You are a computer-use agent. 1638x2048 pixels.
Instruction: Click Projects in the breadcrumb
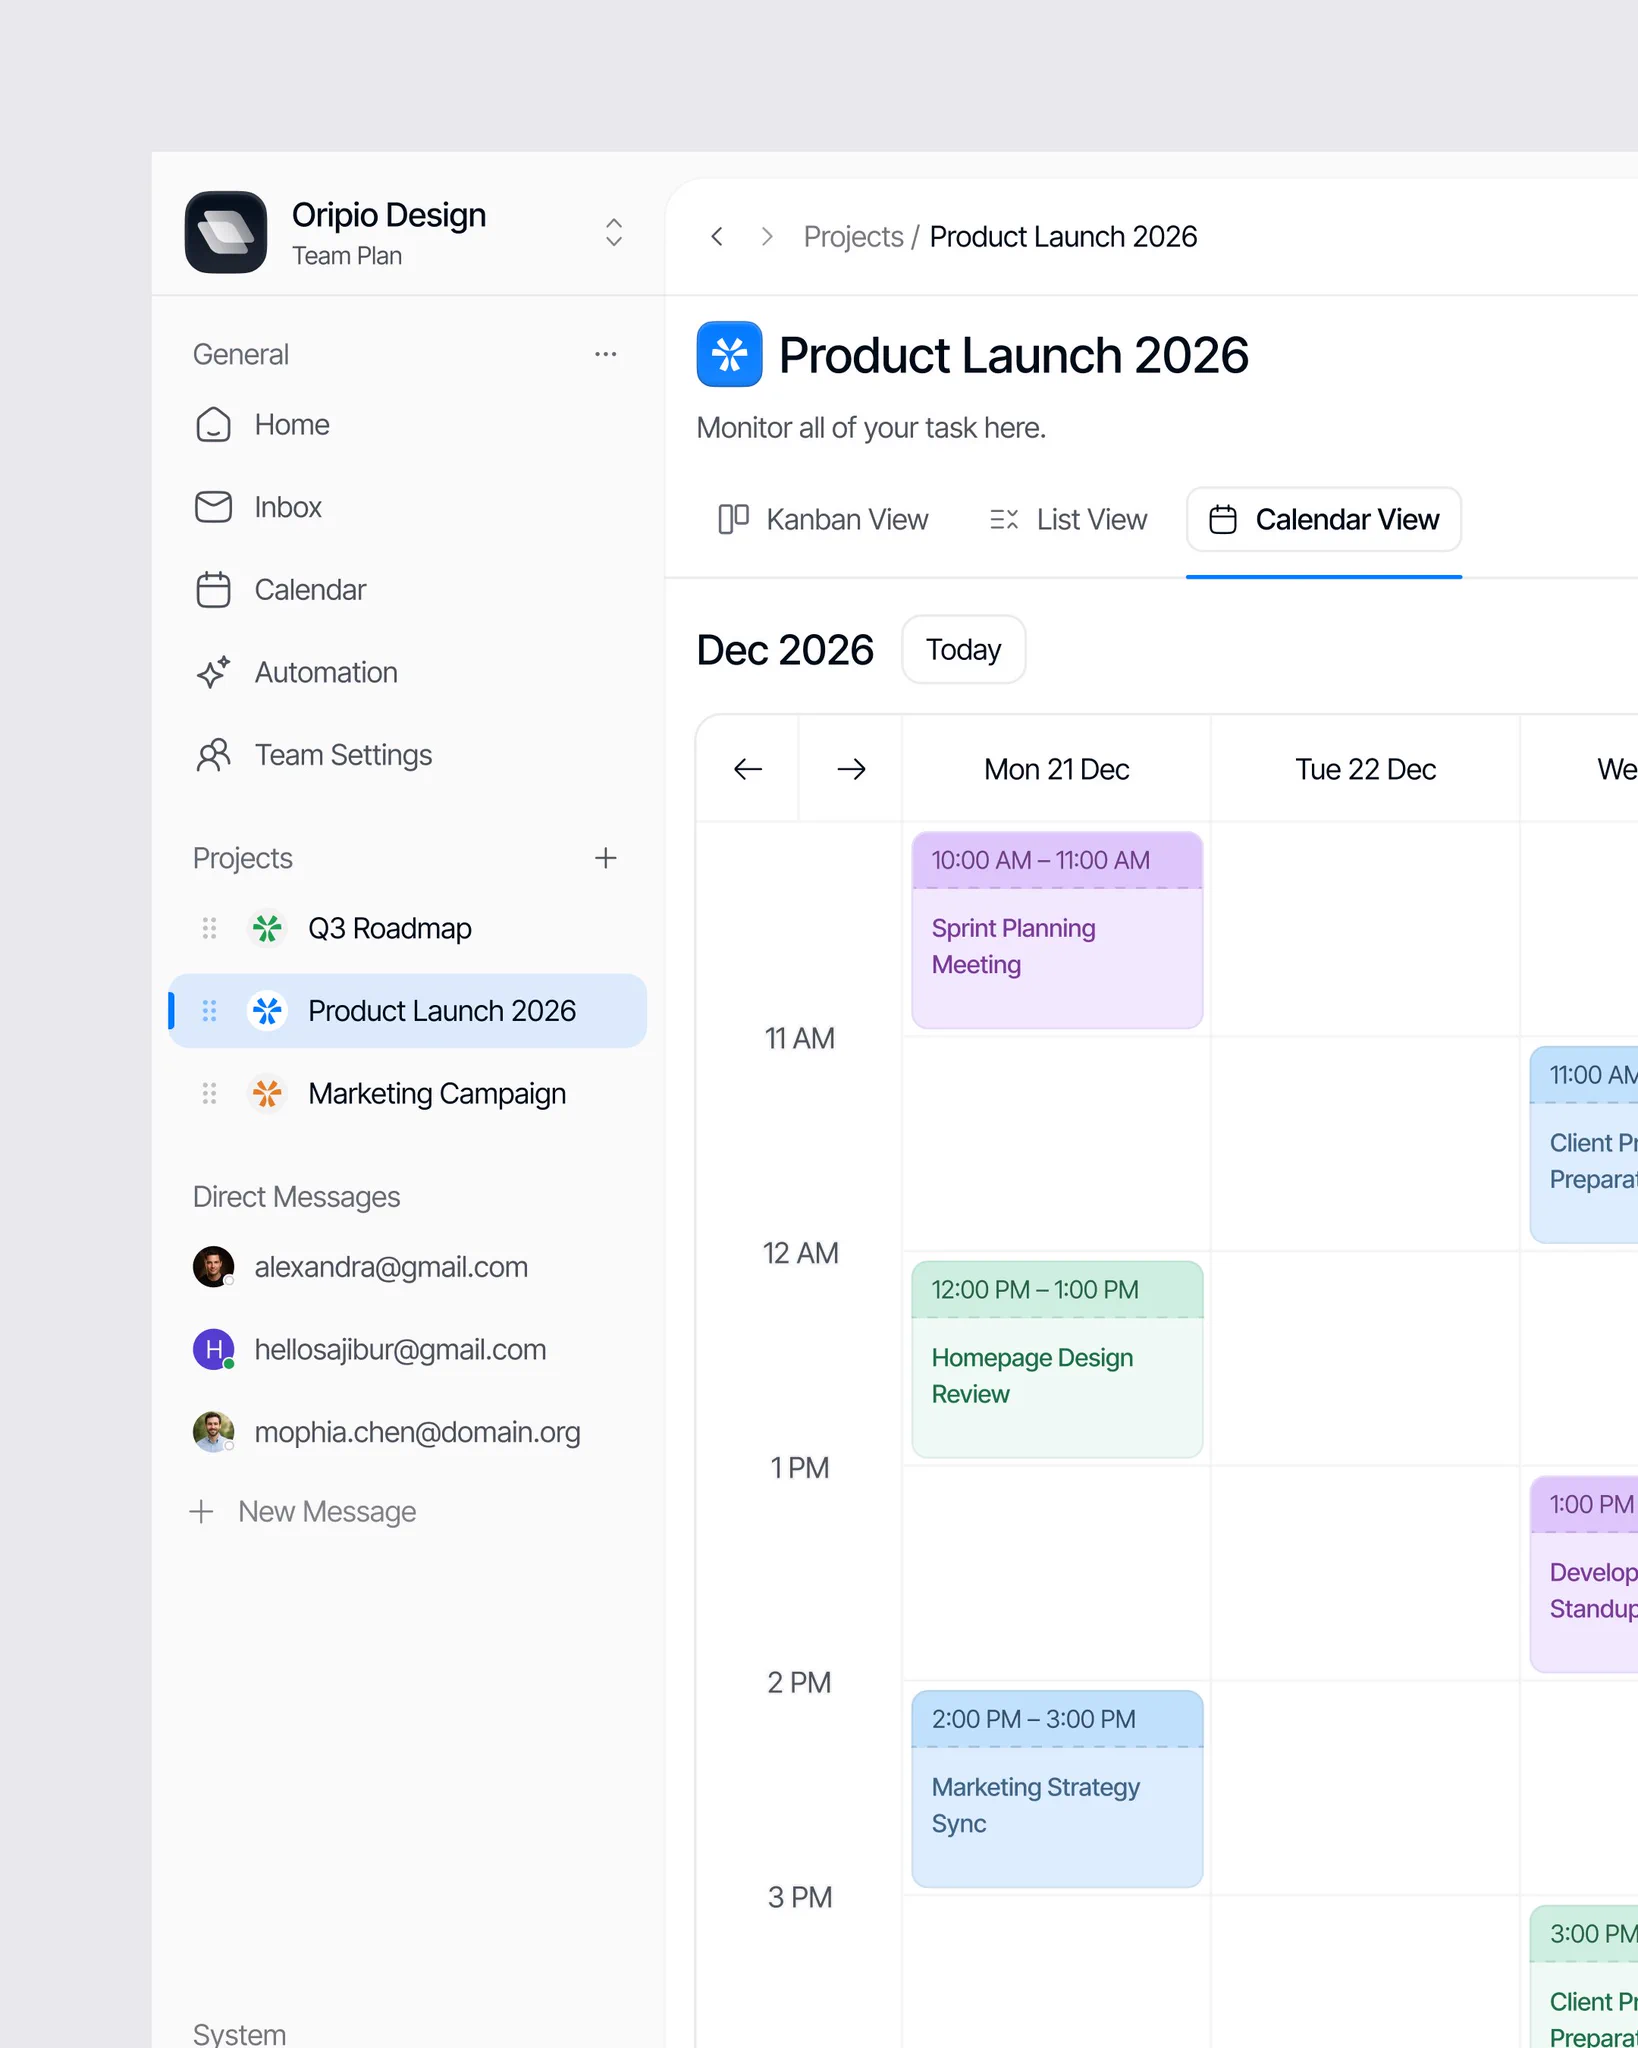pyautogui.click(x=853, y=237)
